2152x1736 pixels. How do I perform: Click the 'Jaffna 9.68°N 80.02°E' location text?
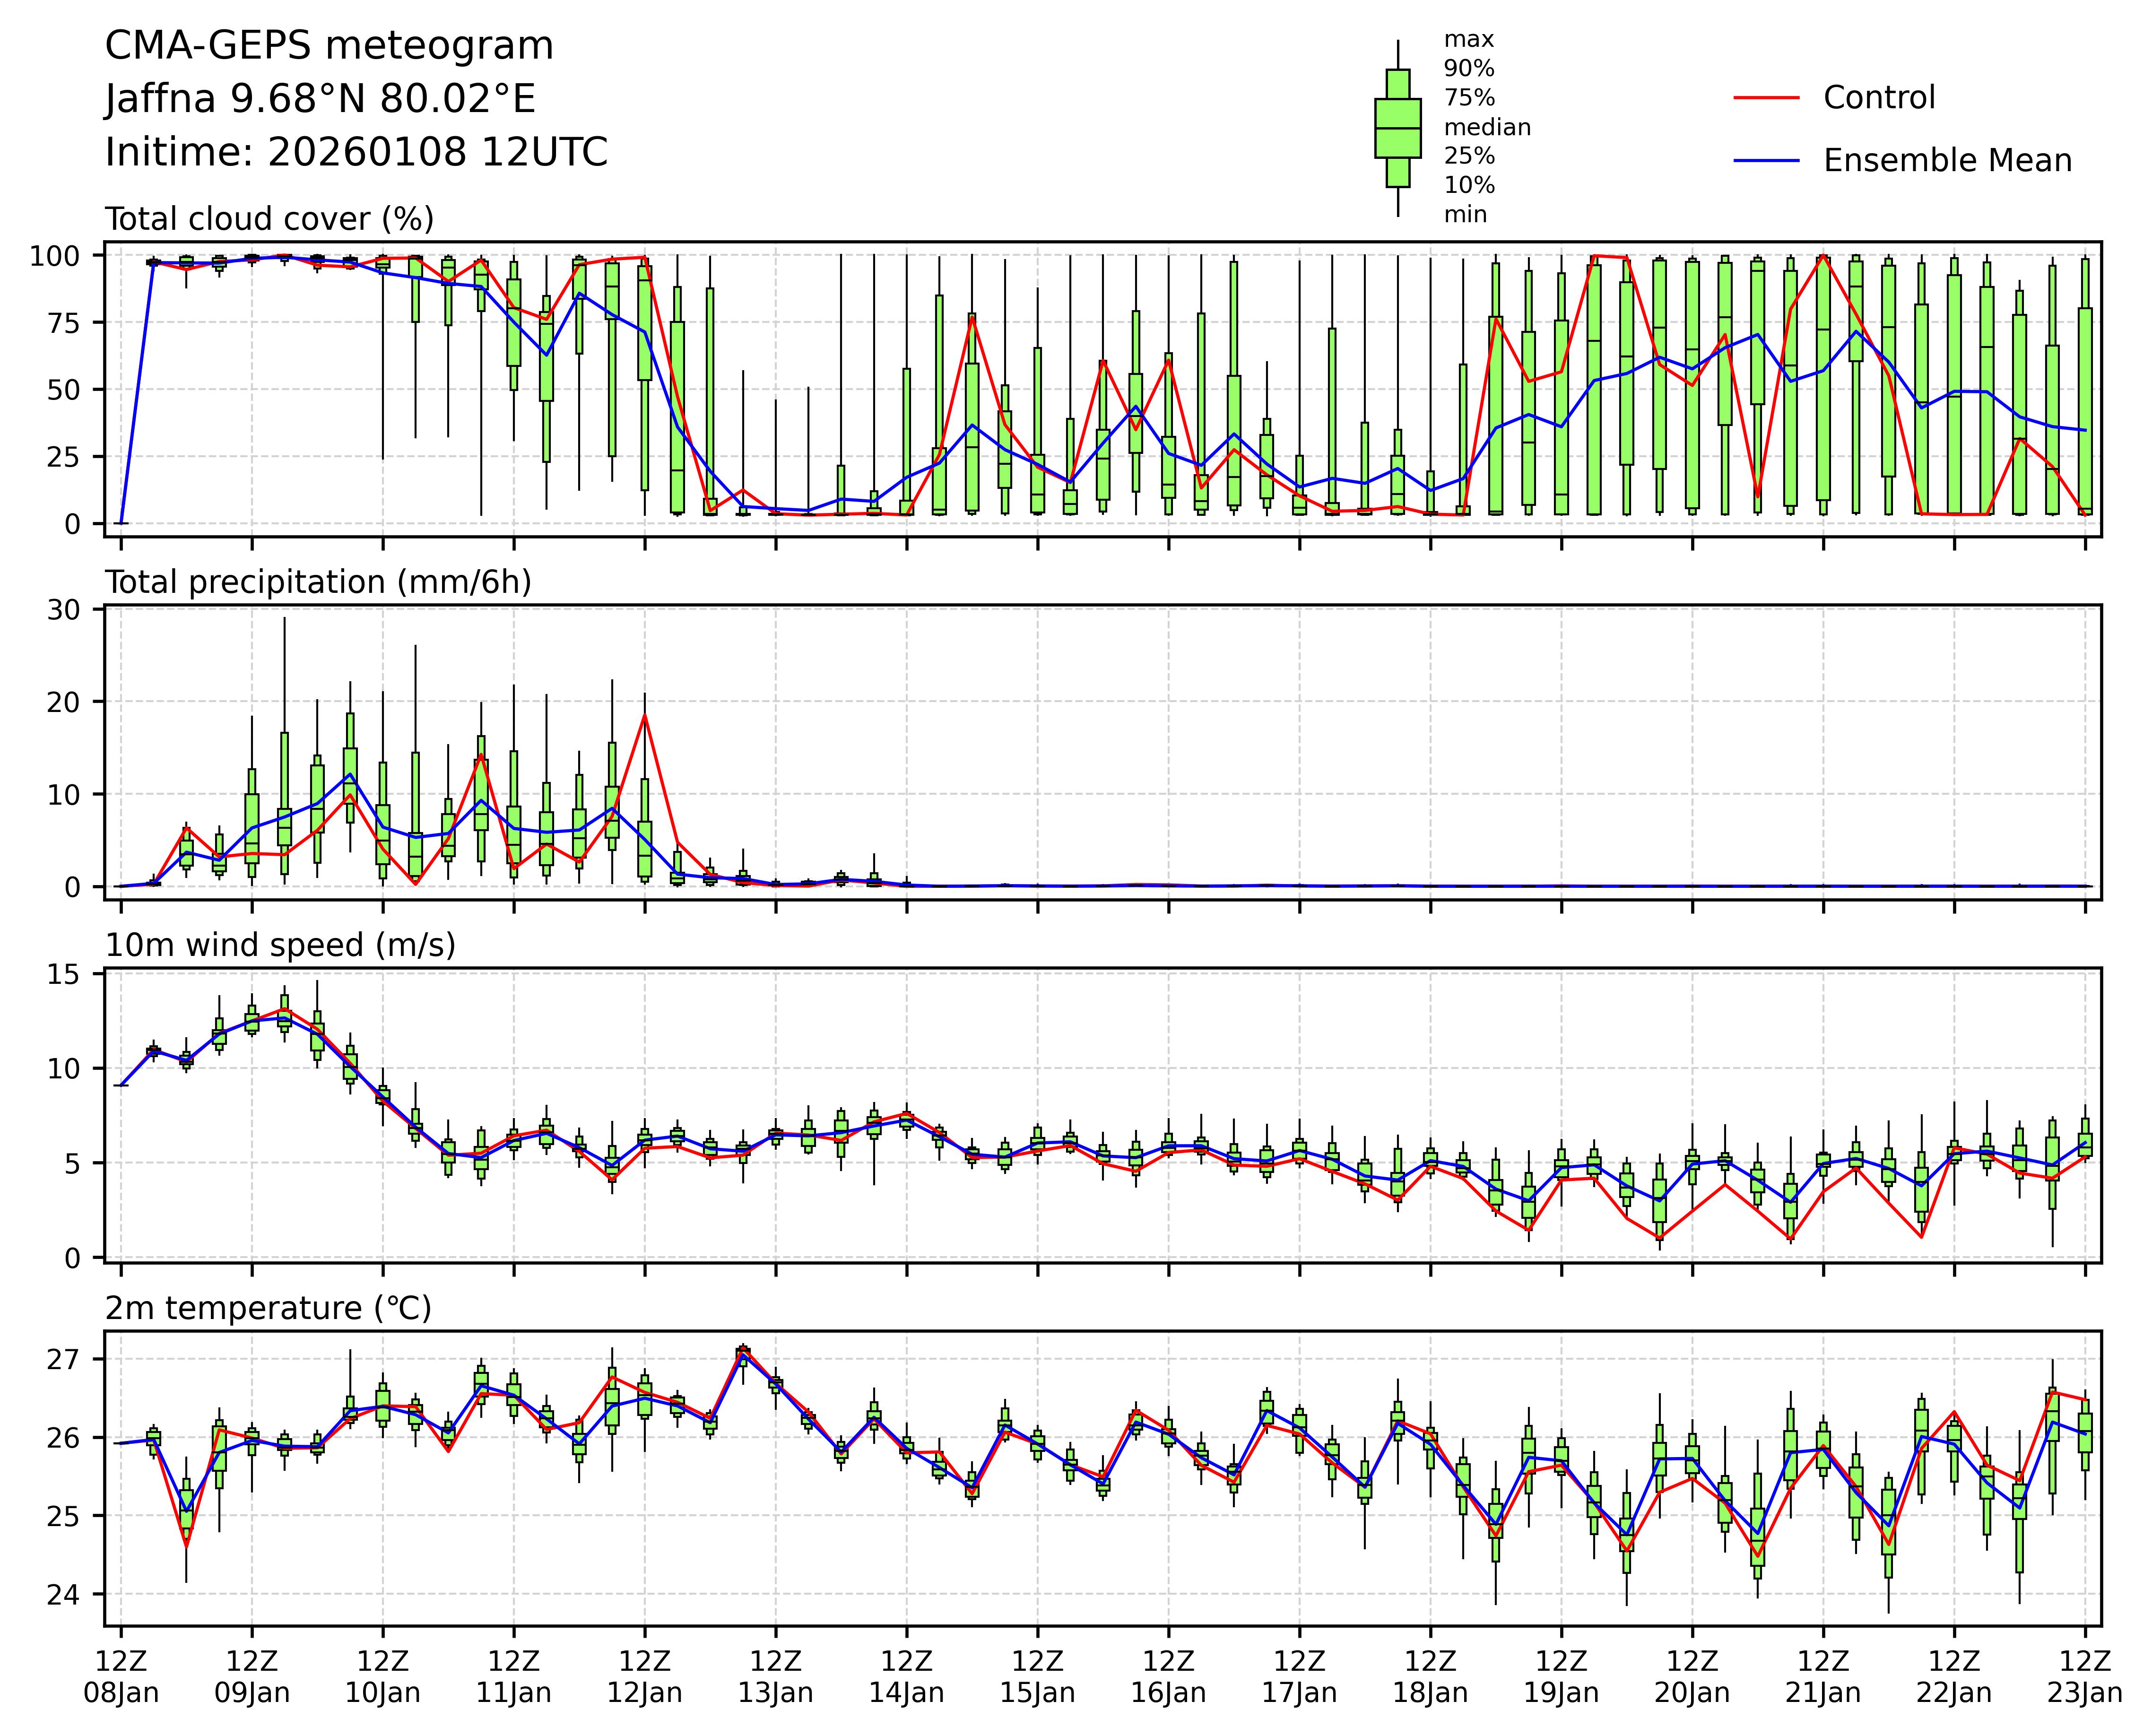coord(320,99)
